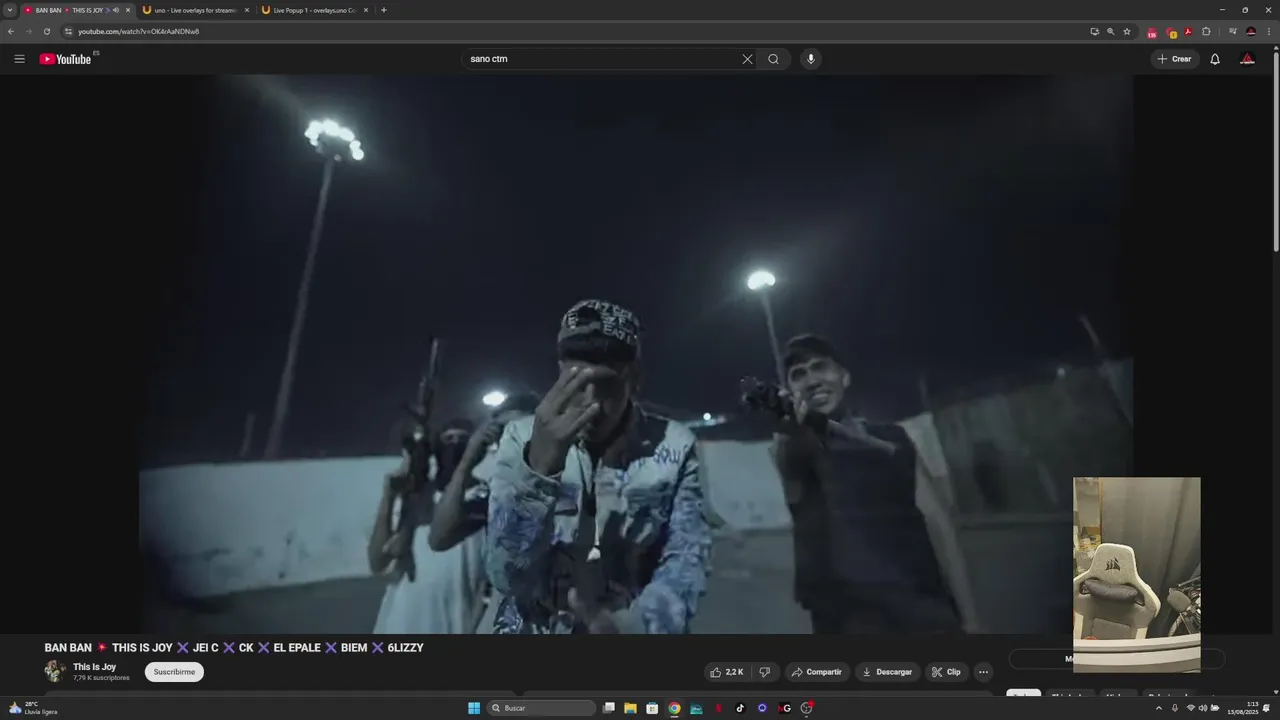Open the zoom magnifier icon in address bar
This screenshot has width=1280, height=720.
pos(1110,31)
